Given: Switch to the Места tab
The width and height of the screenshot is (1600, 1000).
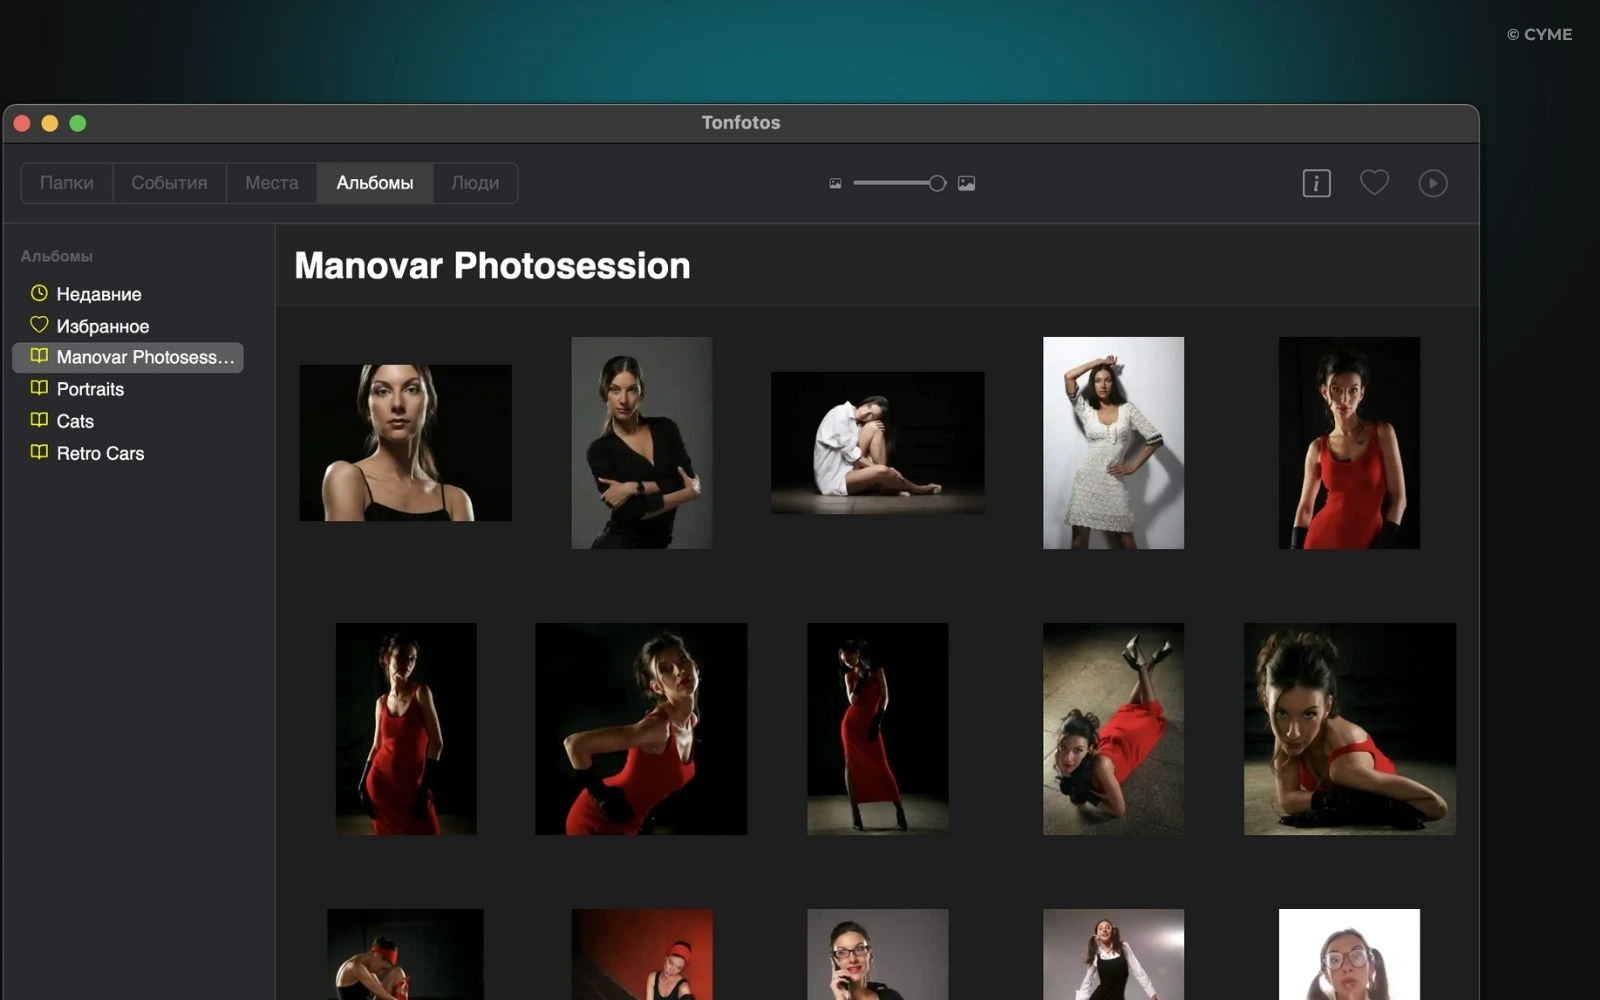Looking at the screenshot, I should tap(272, 183).
